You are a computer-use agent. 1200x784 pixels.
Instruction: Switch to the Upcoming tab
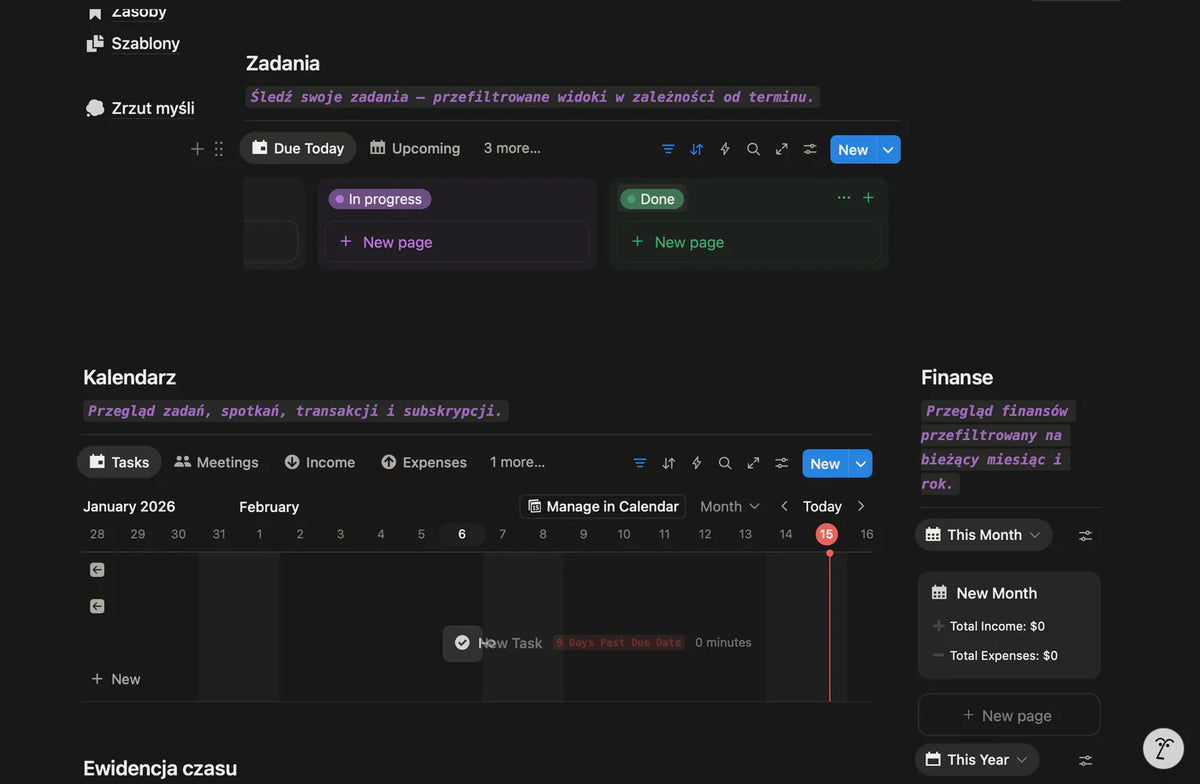coord(415,148)
